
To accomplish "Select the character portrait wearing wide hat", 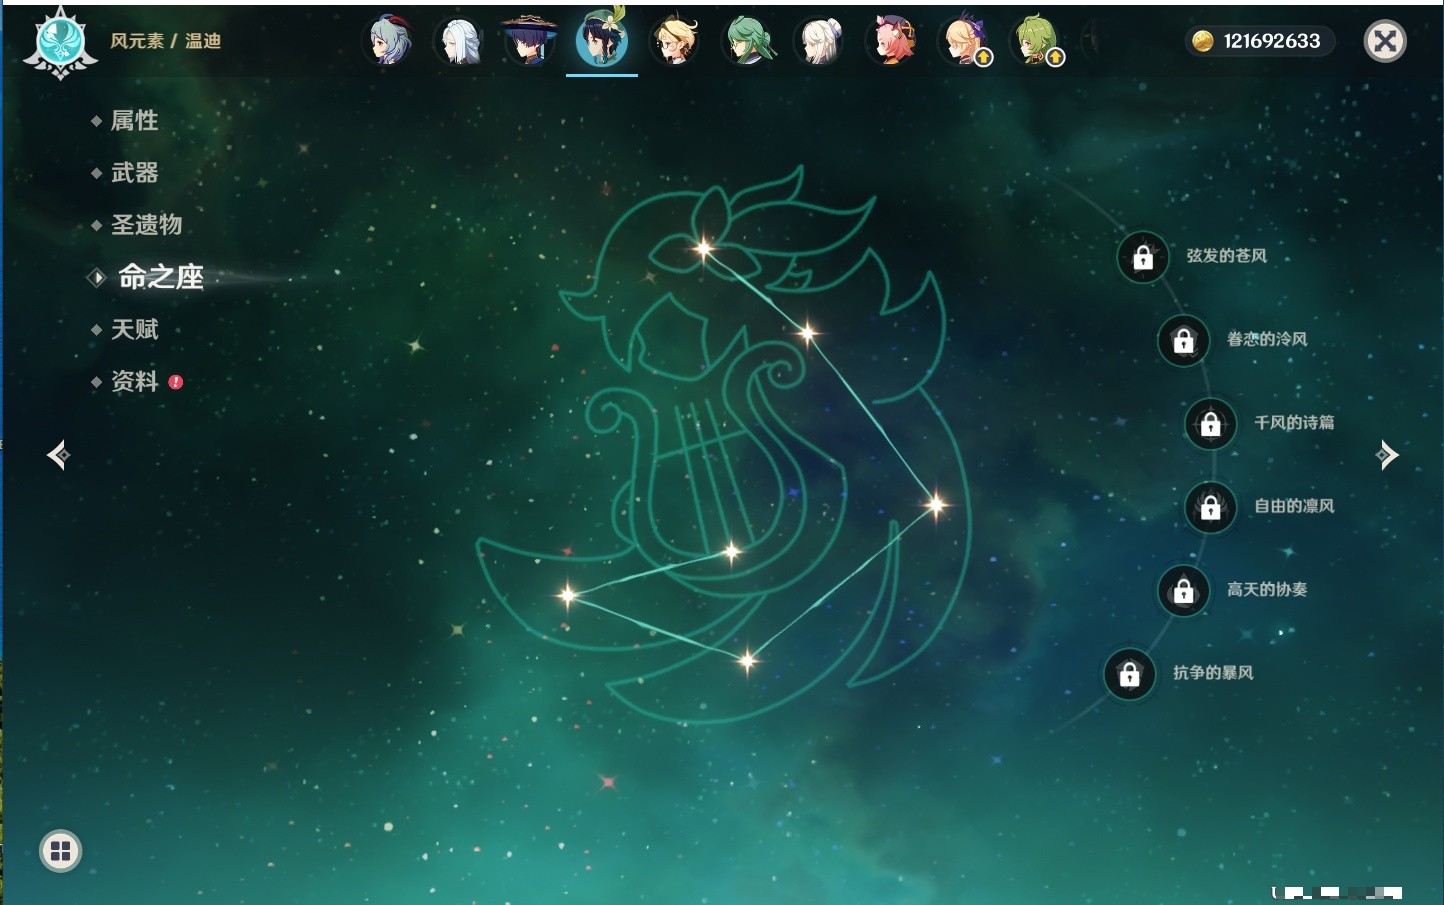I will click(x=529, y=41).
